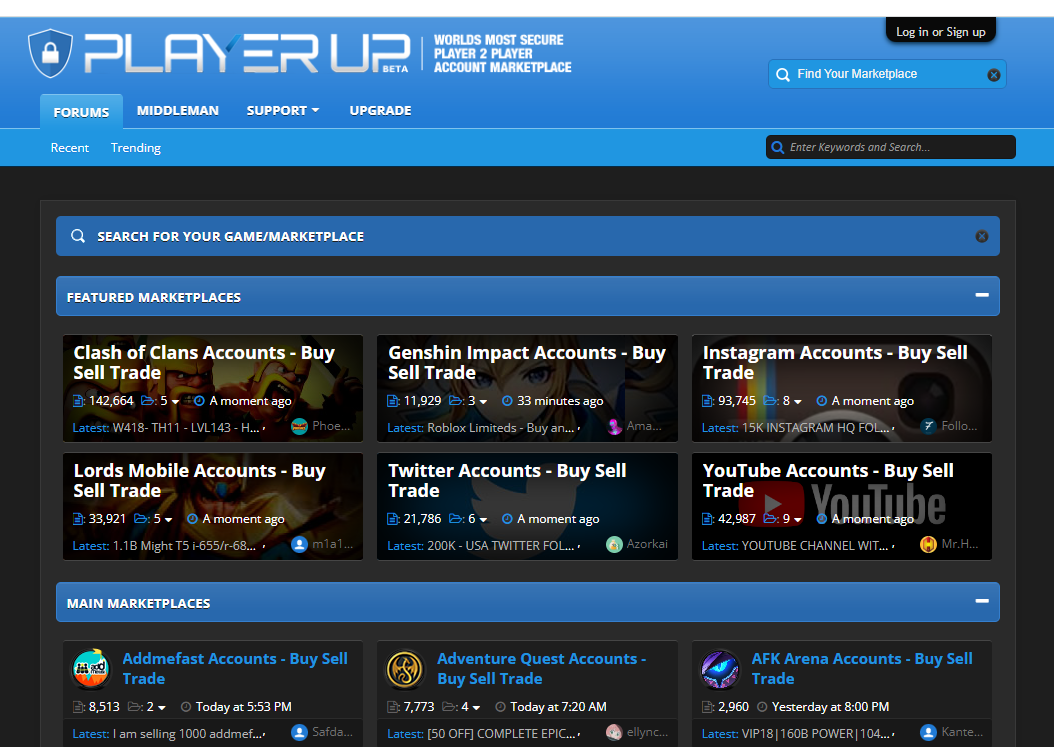Show Trending posts

point(136,148)
